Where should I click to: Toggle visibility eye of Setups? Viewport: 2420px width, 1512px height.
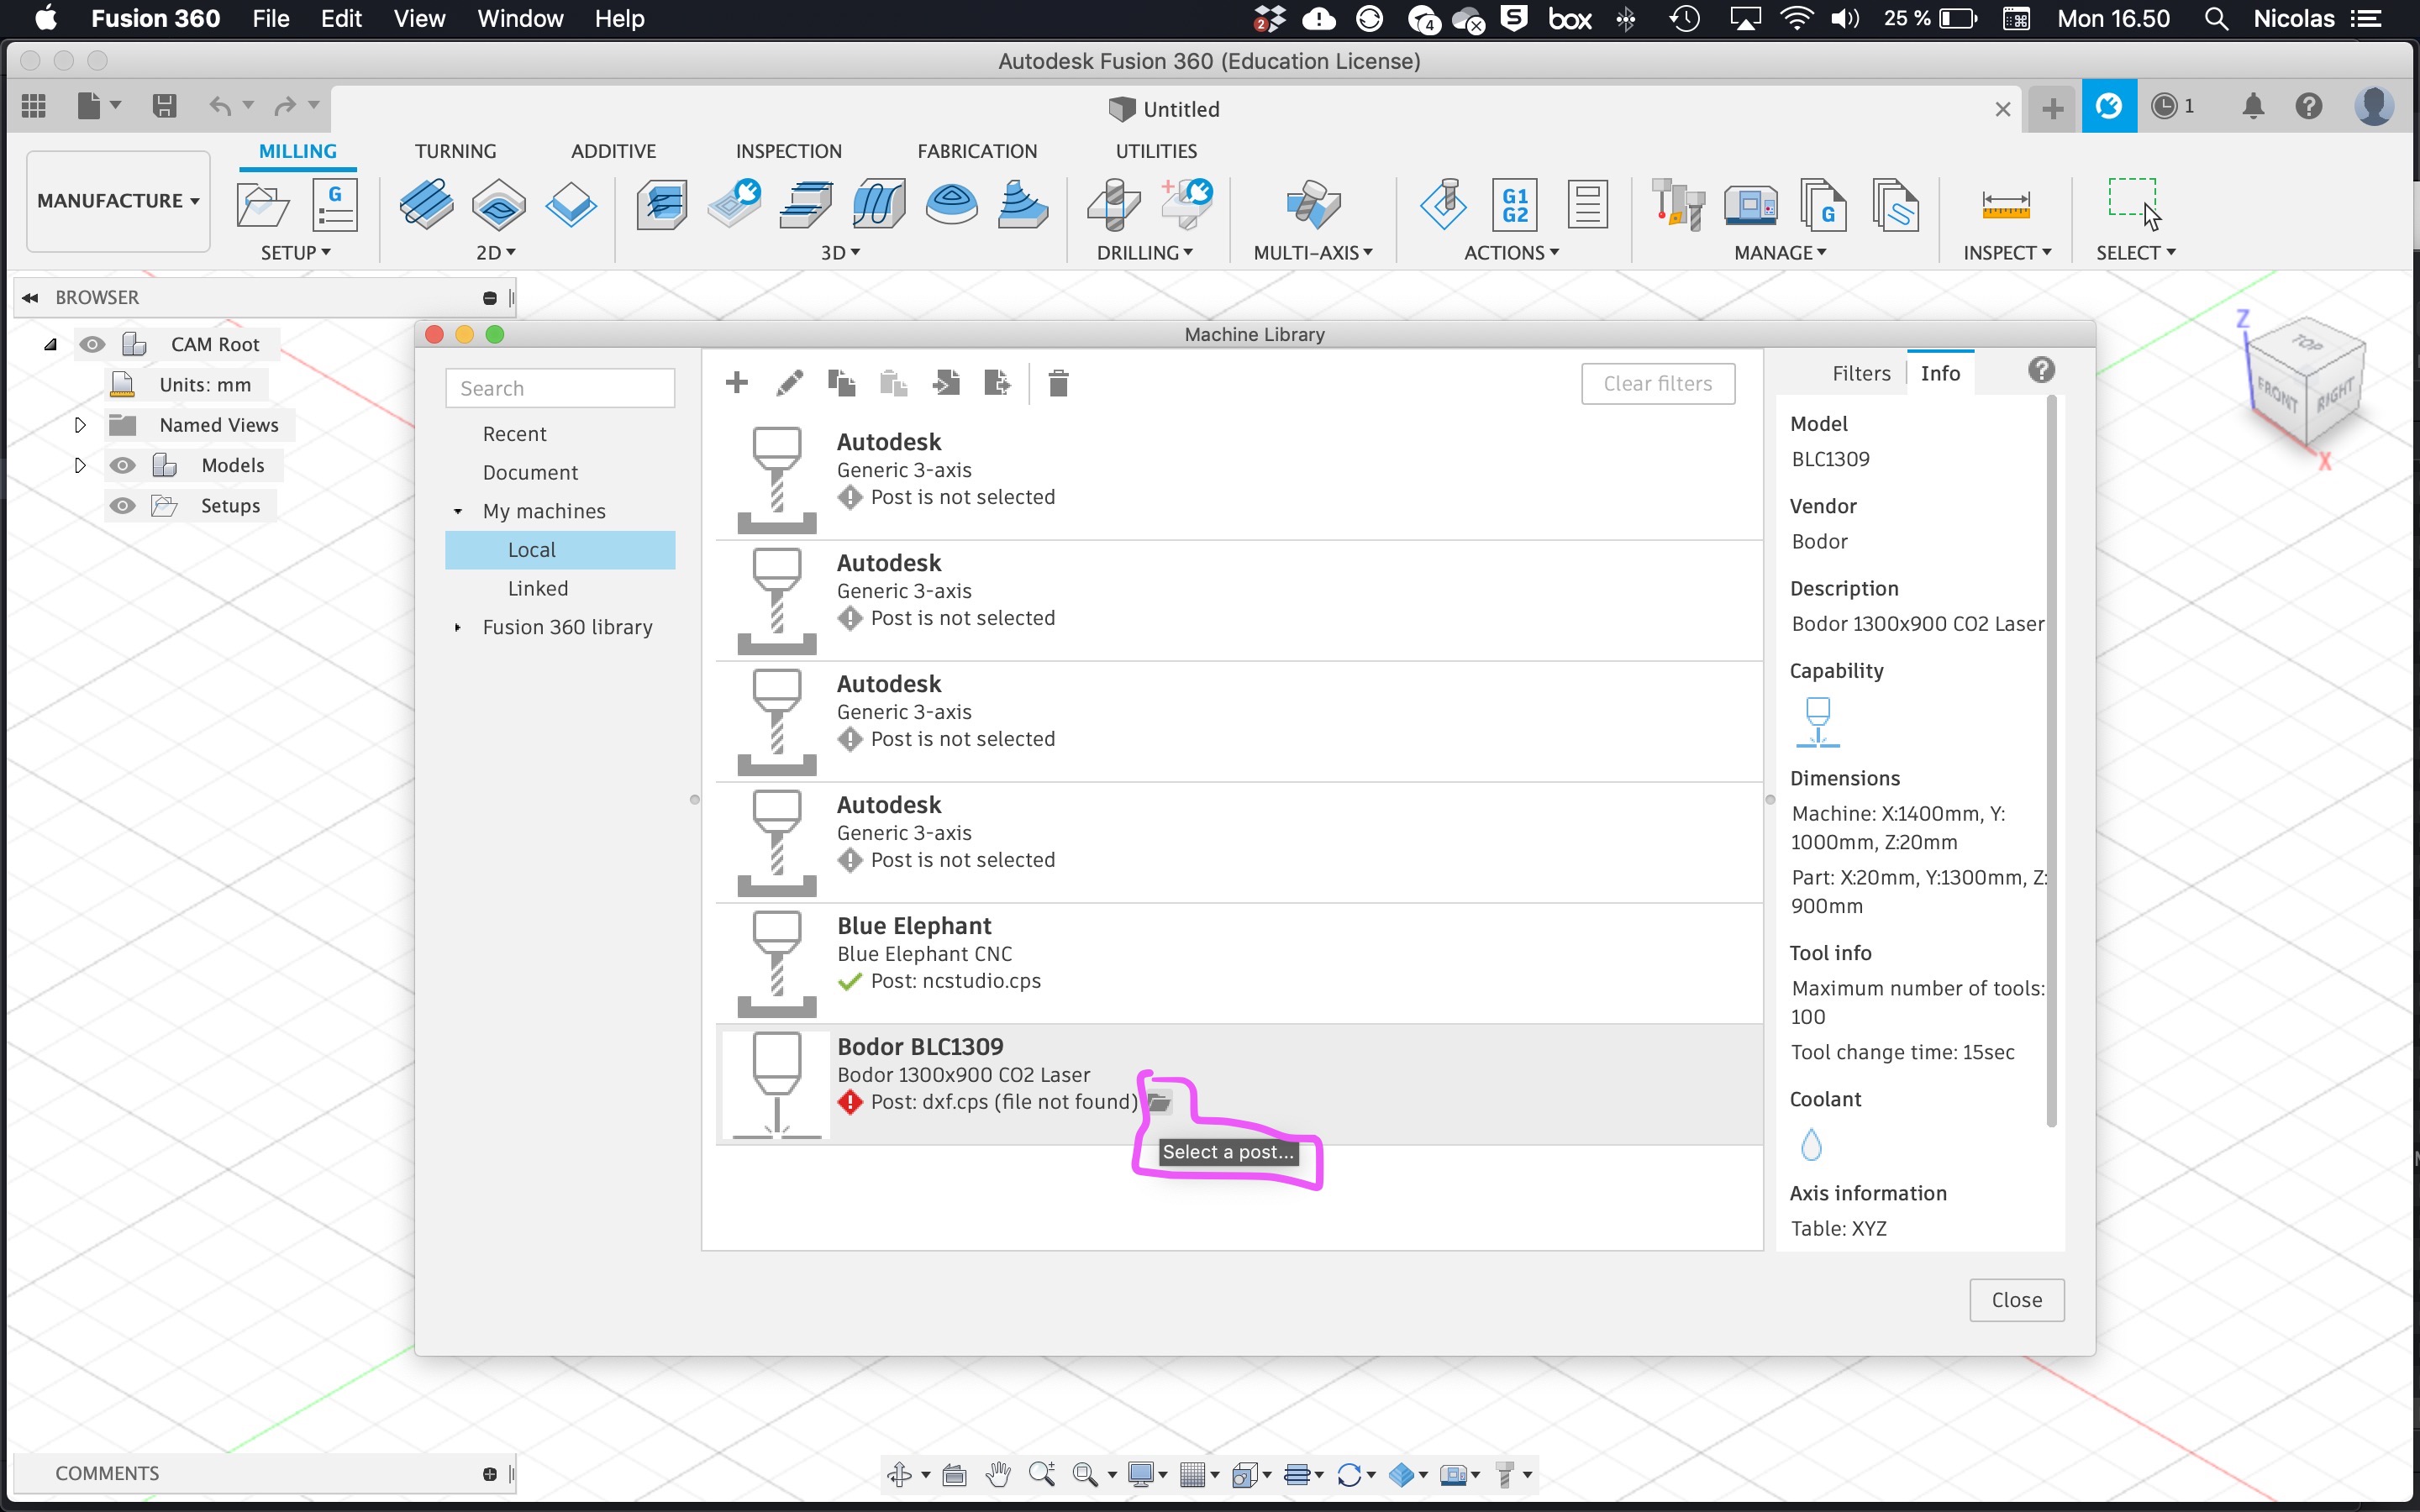click(x=122, y=505)
